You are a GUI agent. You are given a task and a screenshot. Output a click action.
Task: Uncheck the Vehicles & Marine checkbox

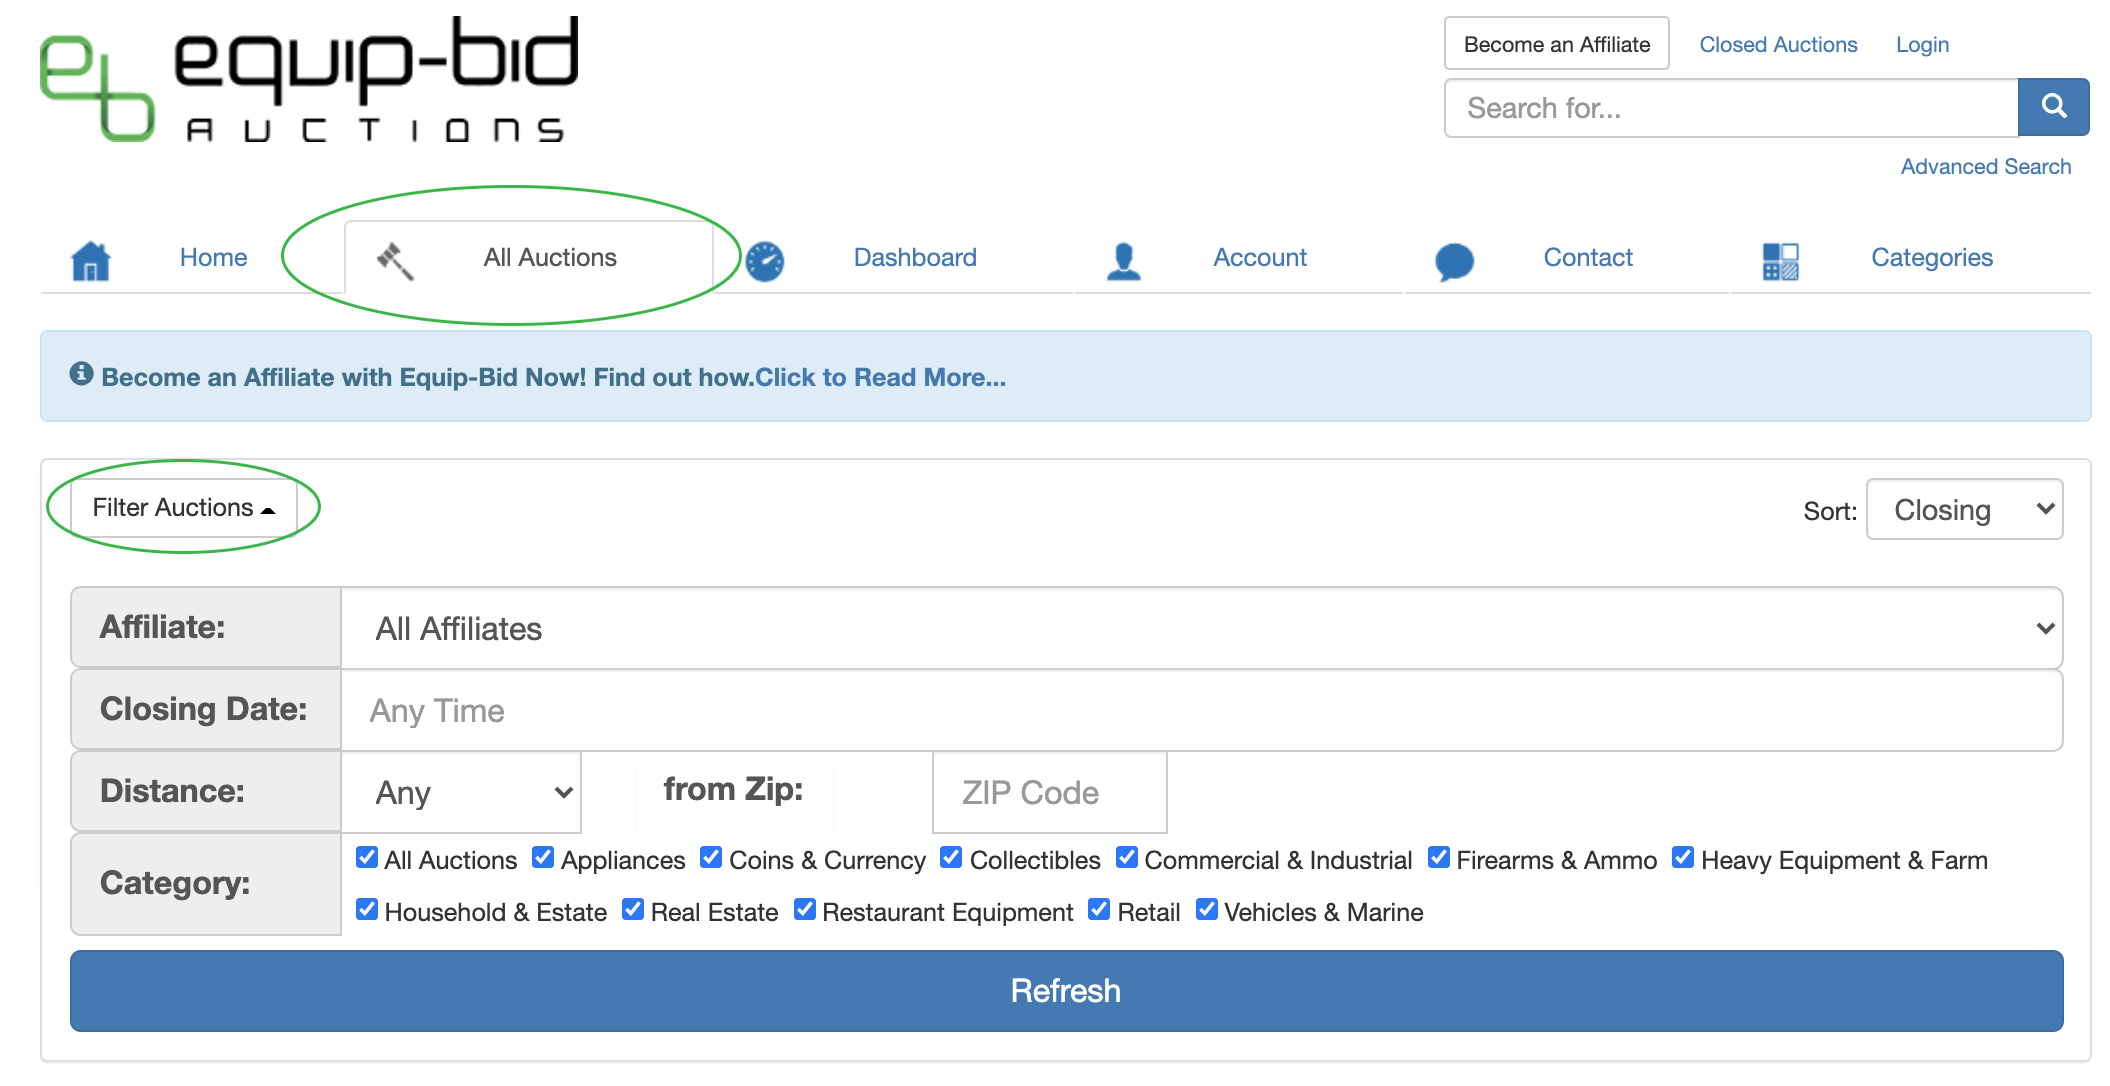pyautogui.click(x=1207, y=910)
